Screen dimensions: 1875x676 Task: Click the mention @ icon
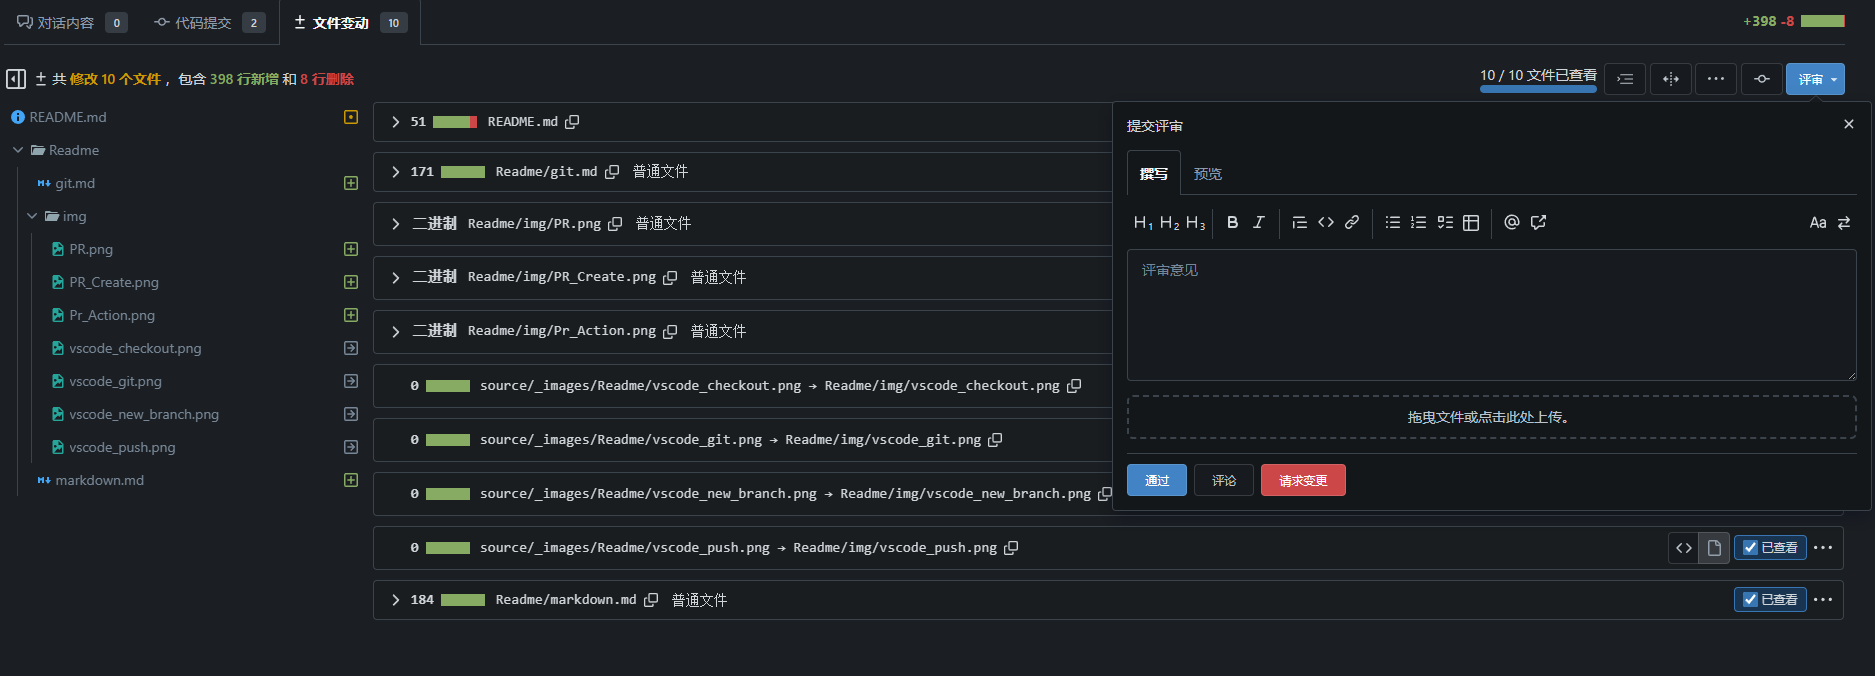1512,223
